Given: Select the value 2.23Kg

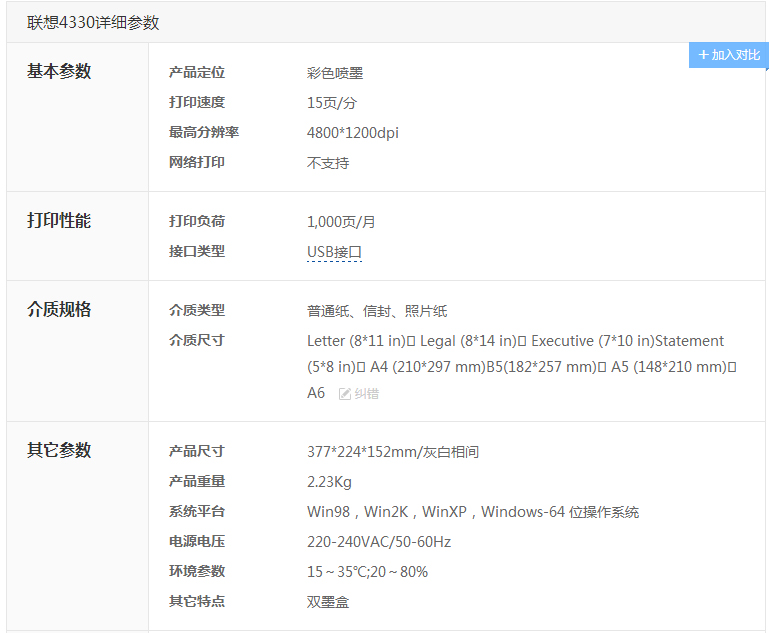Looking at the screenshot, I should [330, 482].
